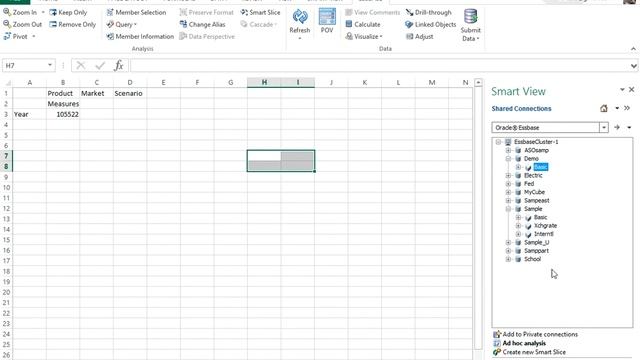Open the options arrow right of the connect arrow
This screenshot has width=640, height=360.
point(629,127)
